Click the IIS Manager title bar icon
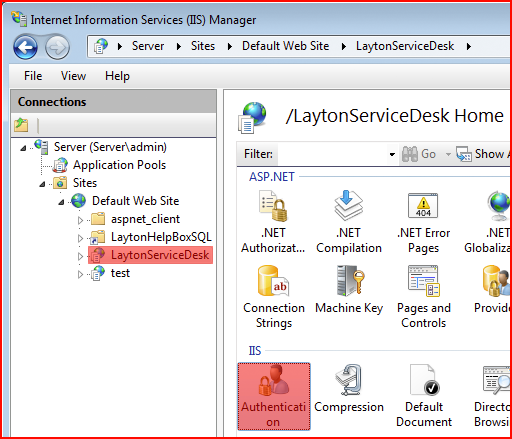Image resolution: width=512 pixels, height=439 pixels. point(19,19)
